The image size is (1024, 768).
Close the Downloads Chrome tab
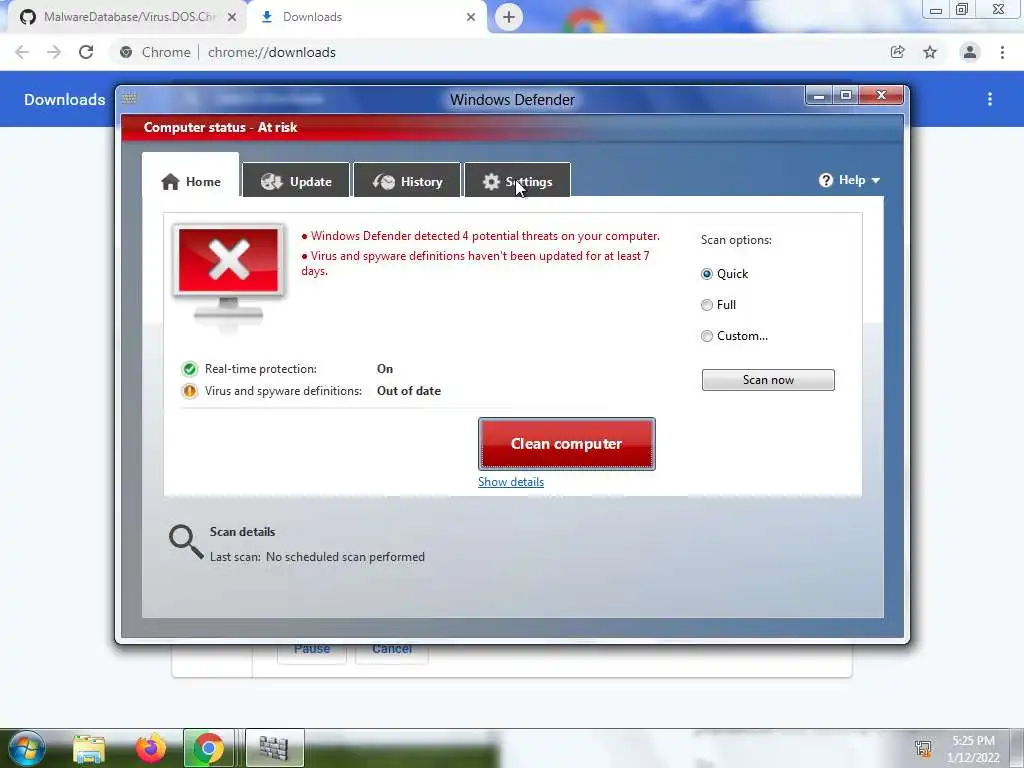tap(471, 17)
